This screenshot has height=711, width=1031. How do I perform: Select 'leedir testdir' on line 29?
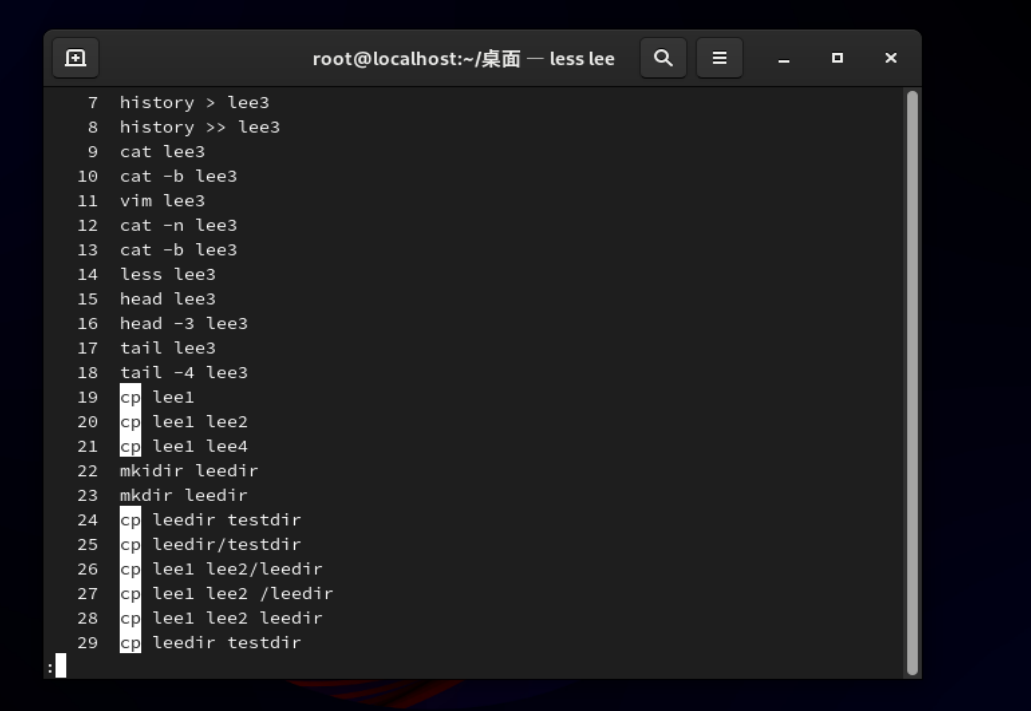(x=227, y=643)
